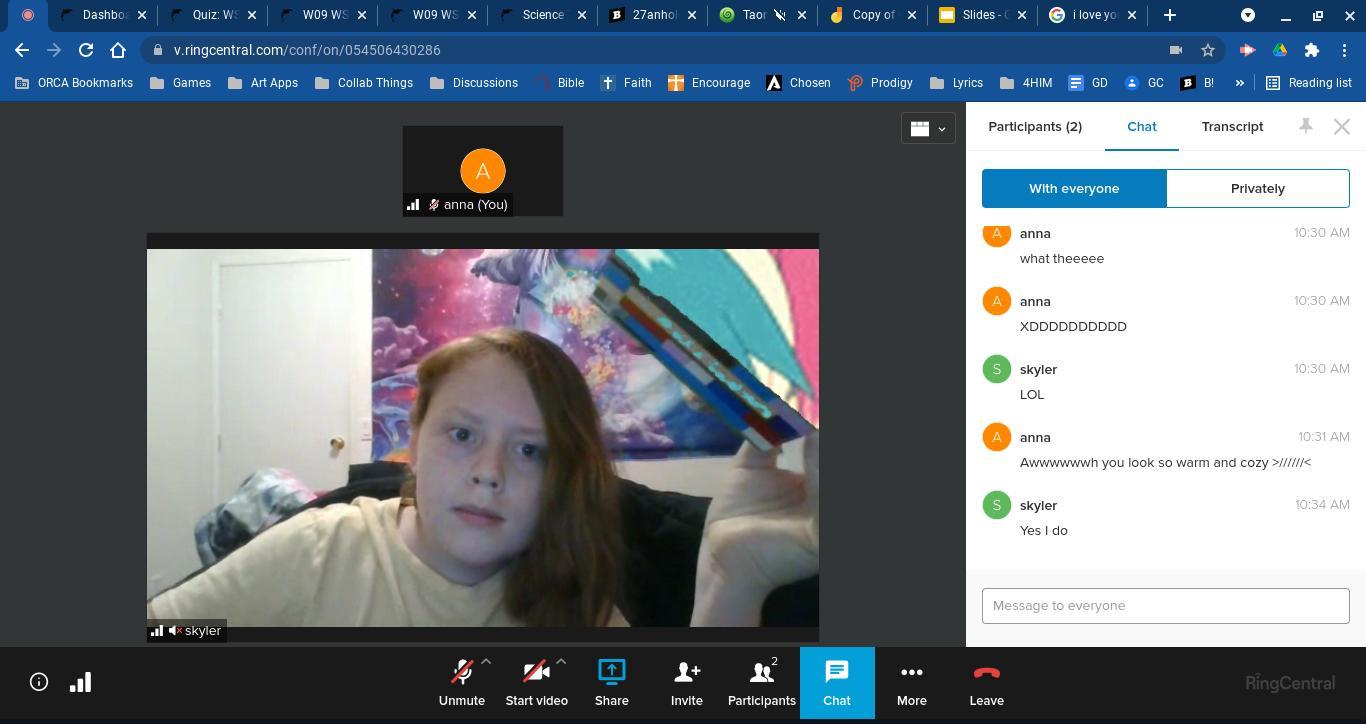
Task: Open camera permission indicator in address bar
Action: point(1176,50)
